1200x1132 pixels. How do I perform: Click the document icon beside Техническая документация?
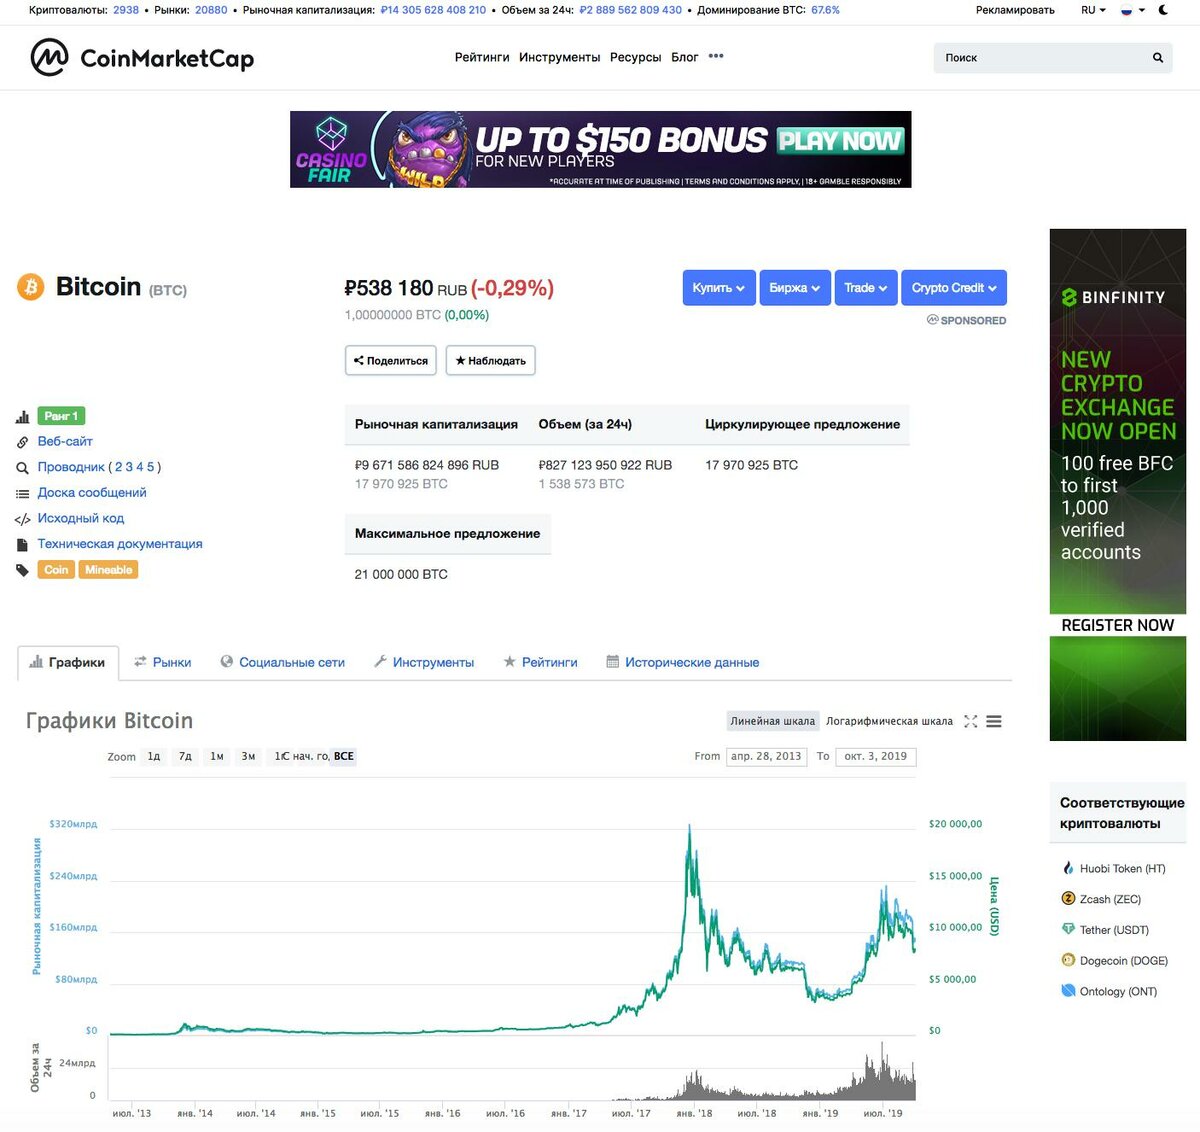pos(22,545)
